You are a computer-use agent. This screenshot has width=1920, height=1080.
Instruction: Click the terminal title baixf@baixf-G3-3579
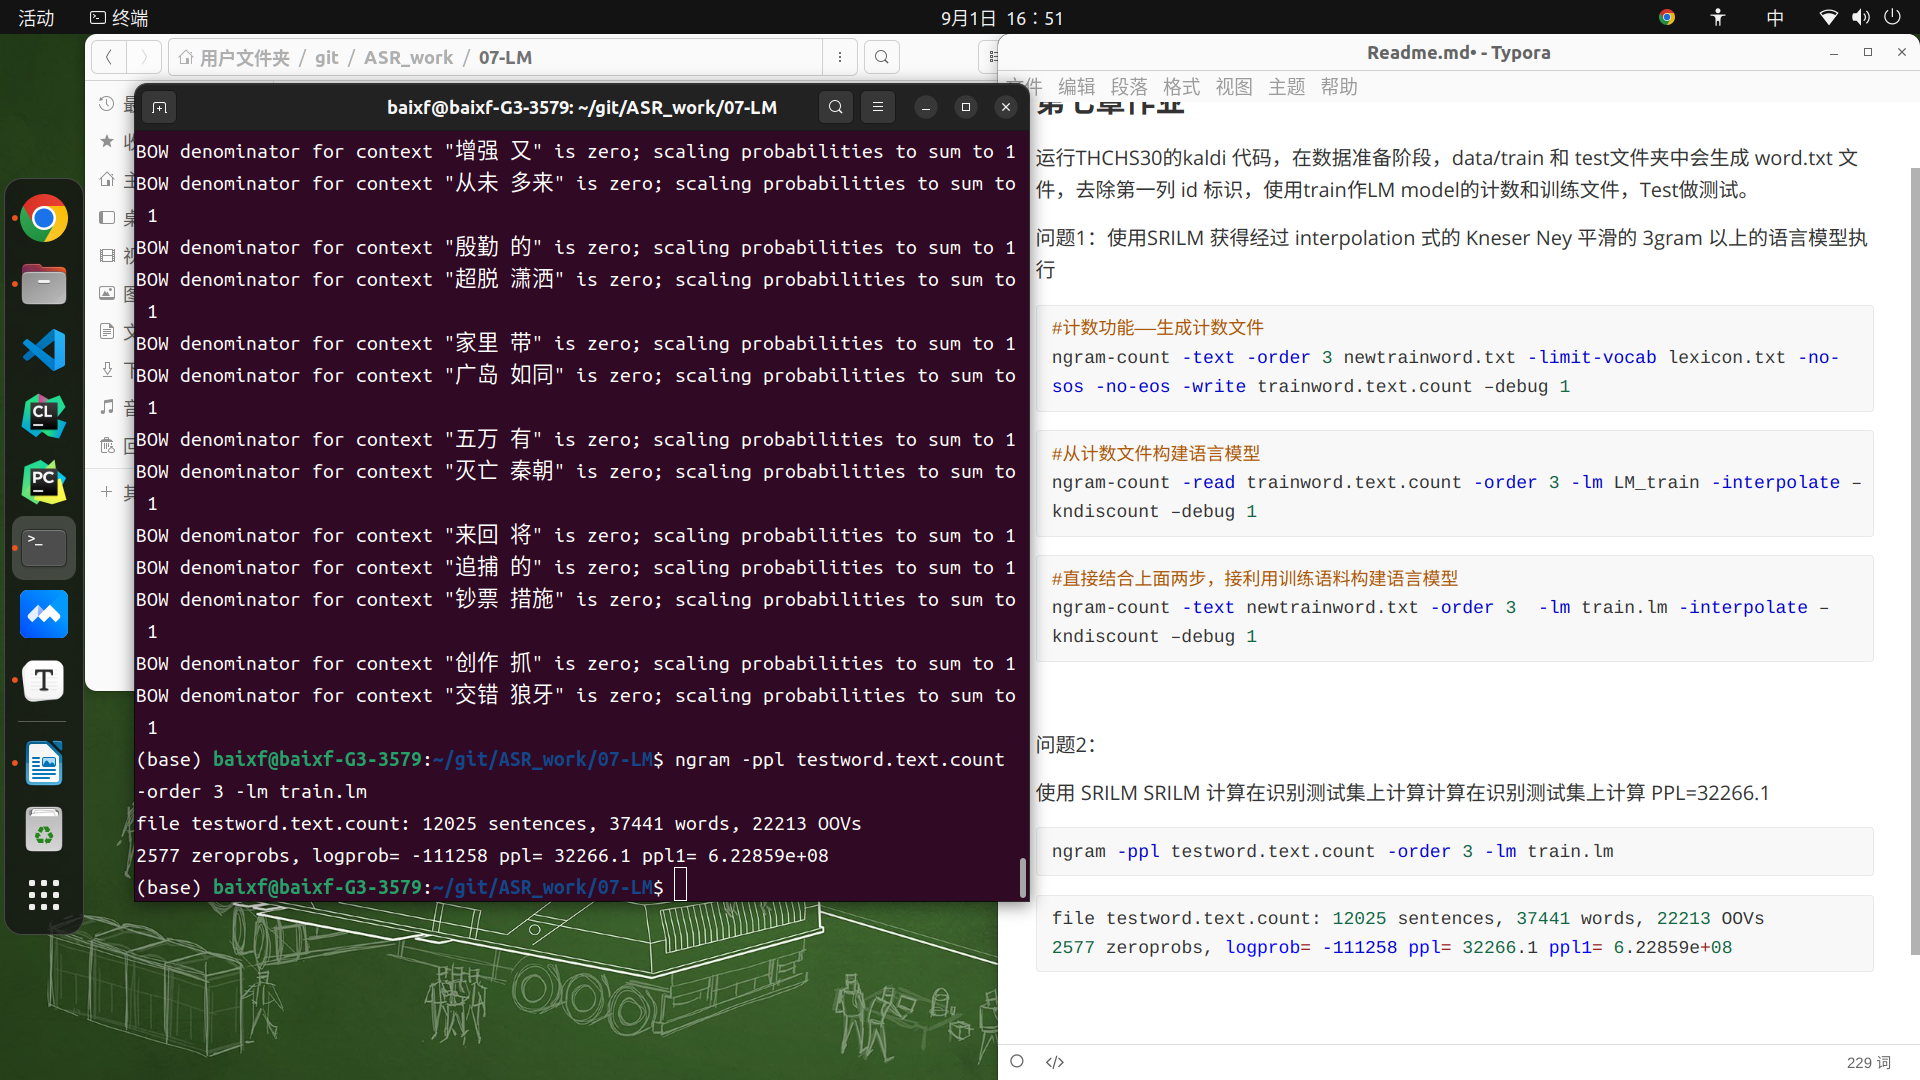point(582,107)
